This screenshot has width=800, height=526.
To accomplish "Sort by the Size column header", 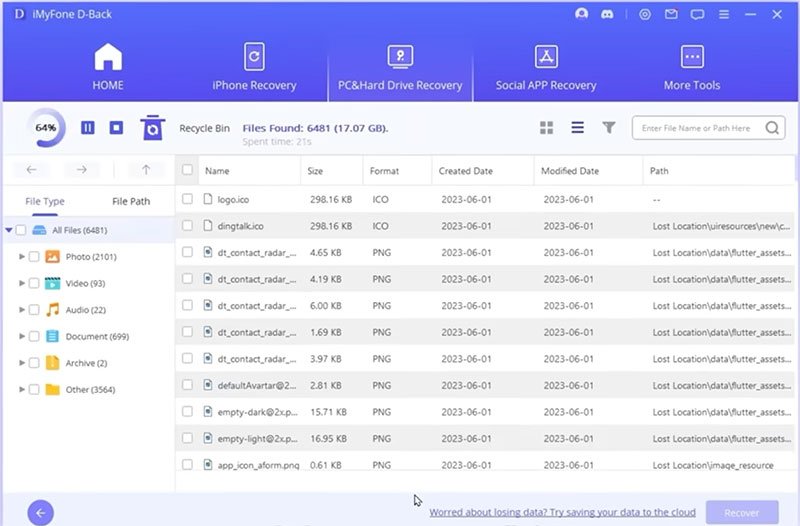I will point(315,171).
